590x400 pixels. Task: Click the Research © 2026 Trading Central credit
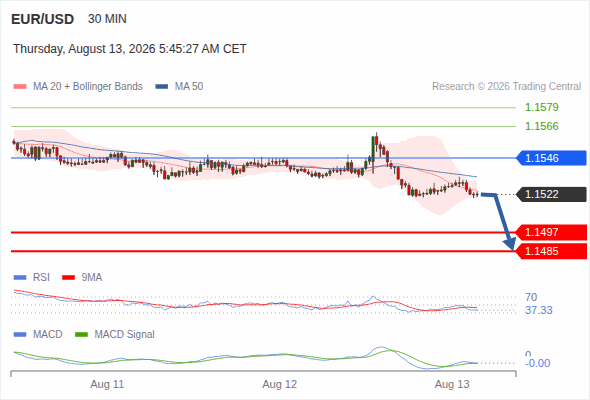pyautogui.click(x=506, y=87)
